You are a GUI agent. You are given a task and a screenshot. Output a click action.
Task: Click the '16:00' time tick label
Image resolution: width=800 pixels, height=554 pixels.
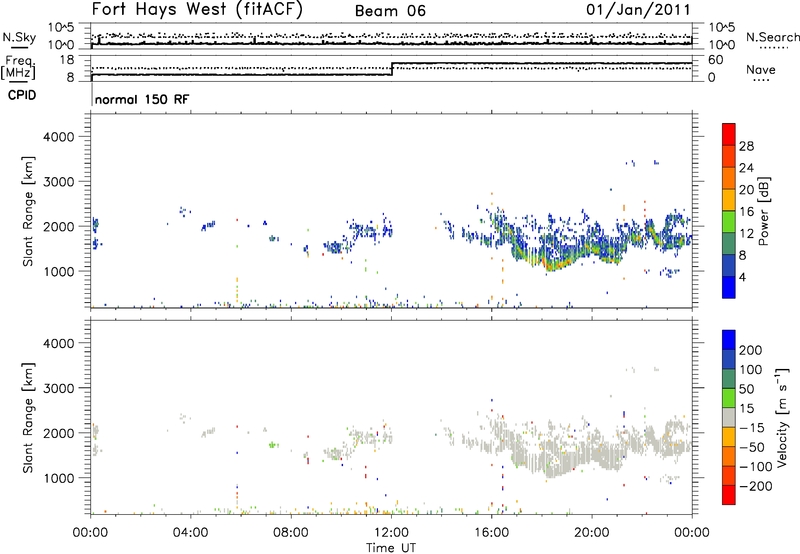pyautogui.click(x=491, y=533)
